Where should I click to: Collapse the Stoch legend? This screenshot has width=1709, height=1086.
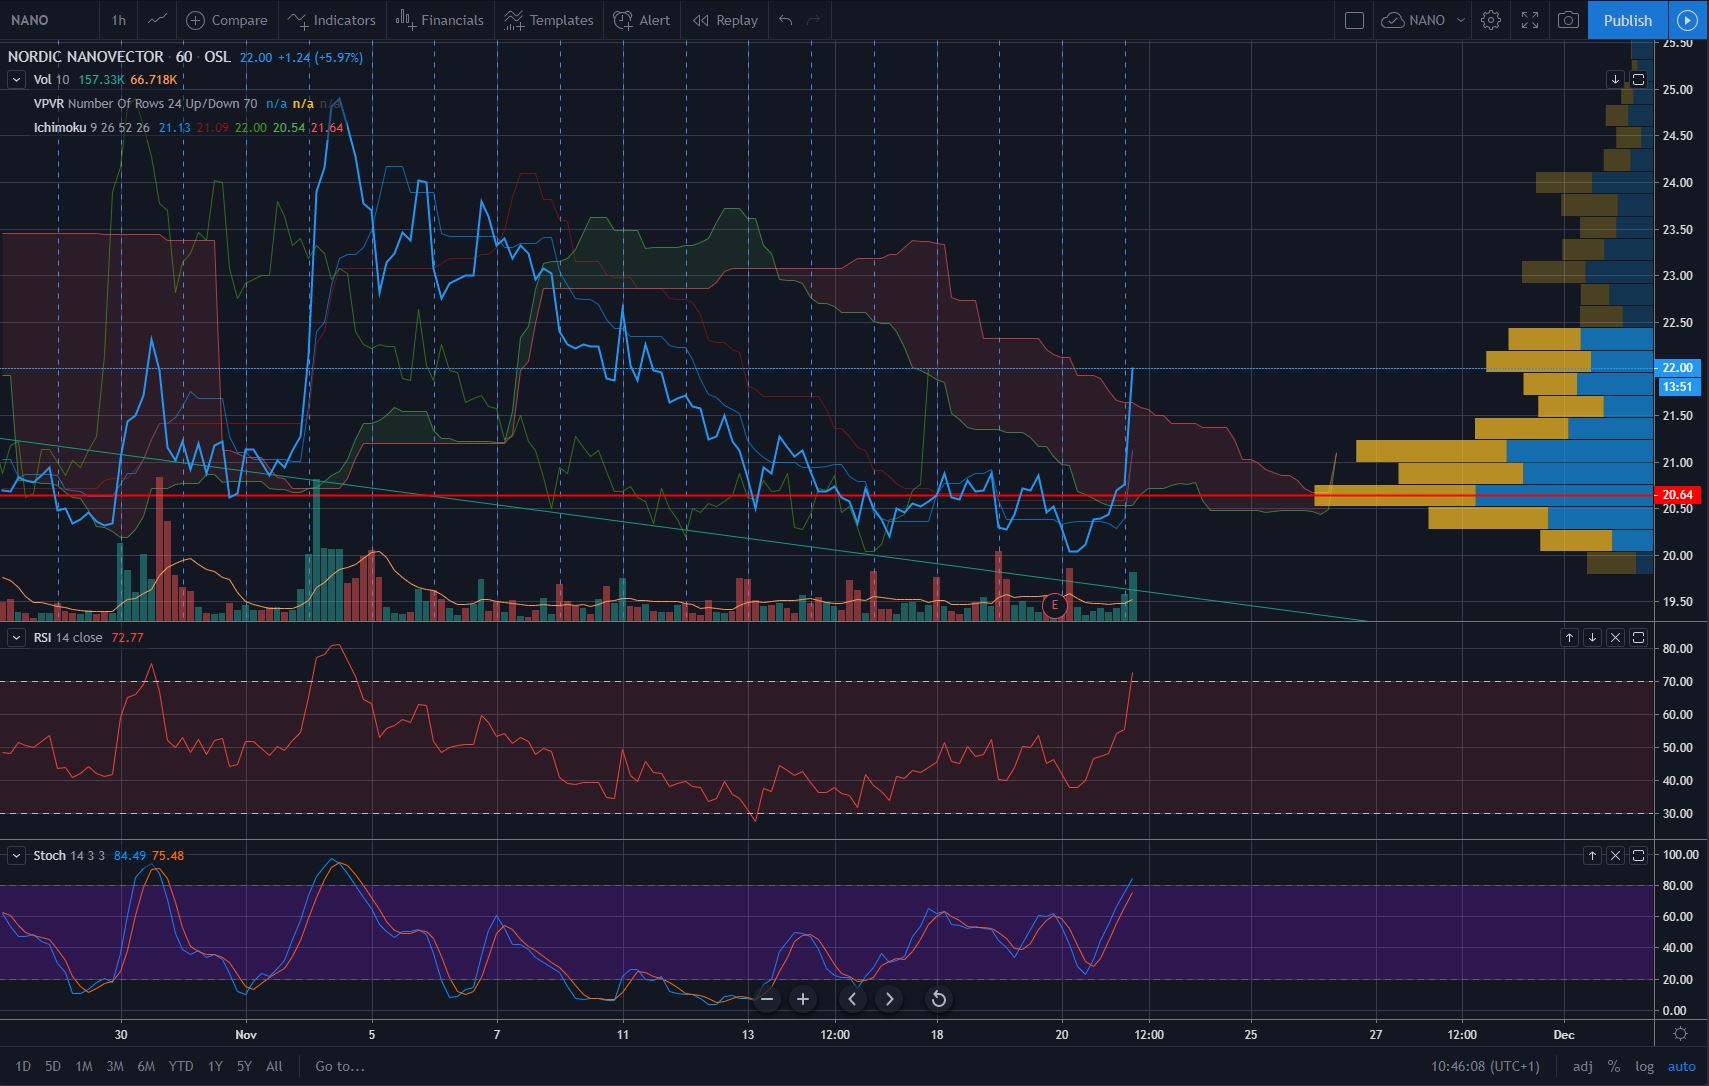click(x=16, y=855)
